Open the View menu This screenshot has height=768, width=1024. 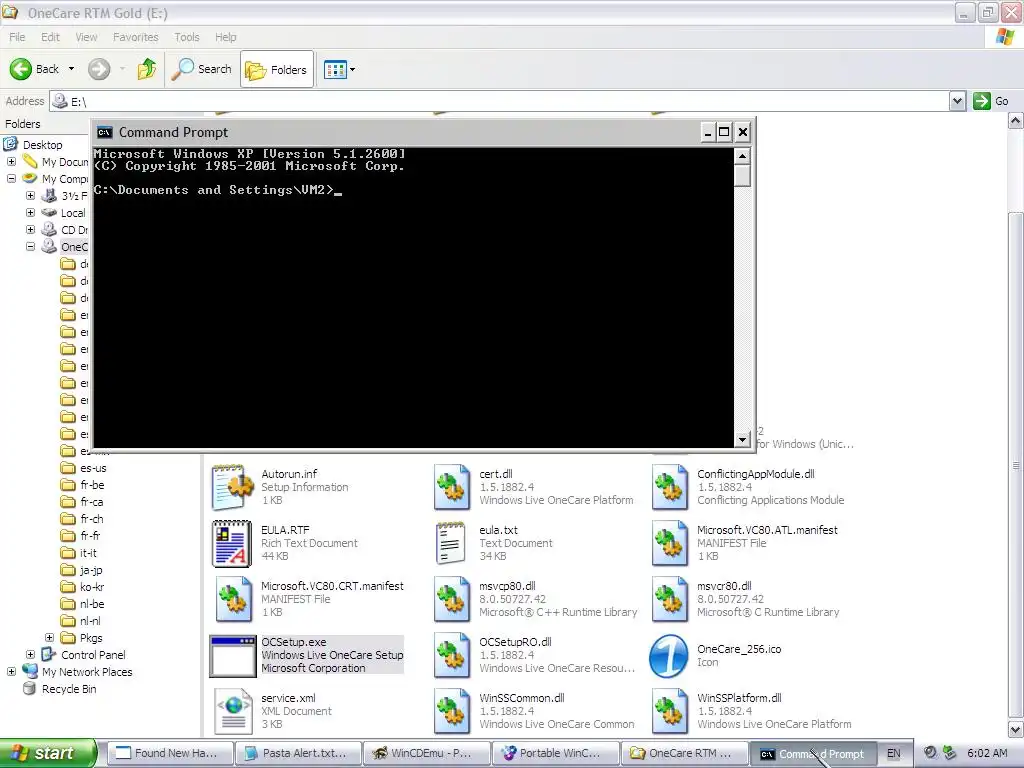[86, 37]
